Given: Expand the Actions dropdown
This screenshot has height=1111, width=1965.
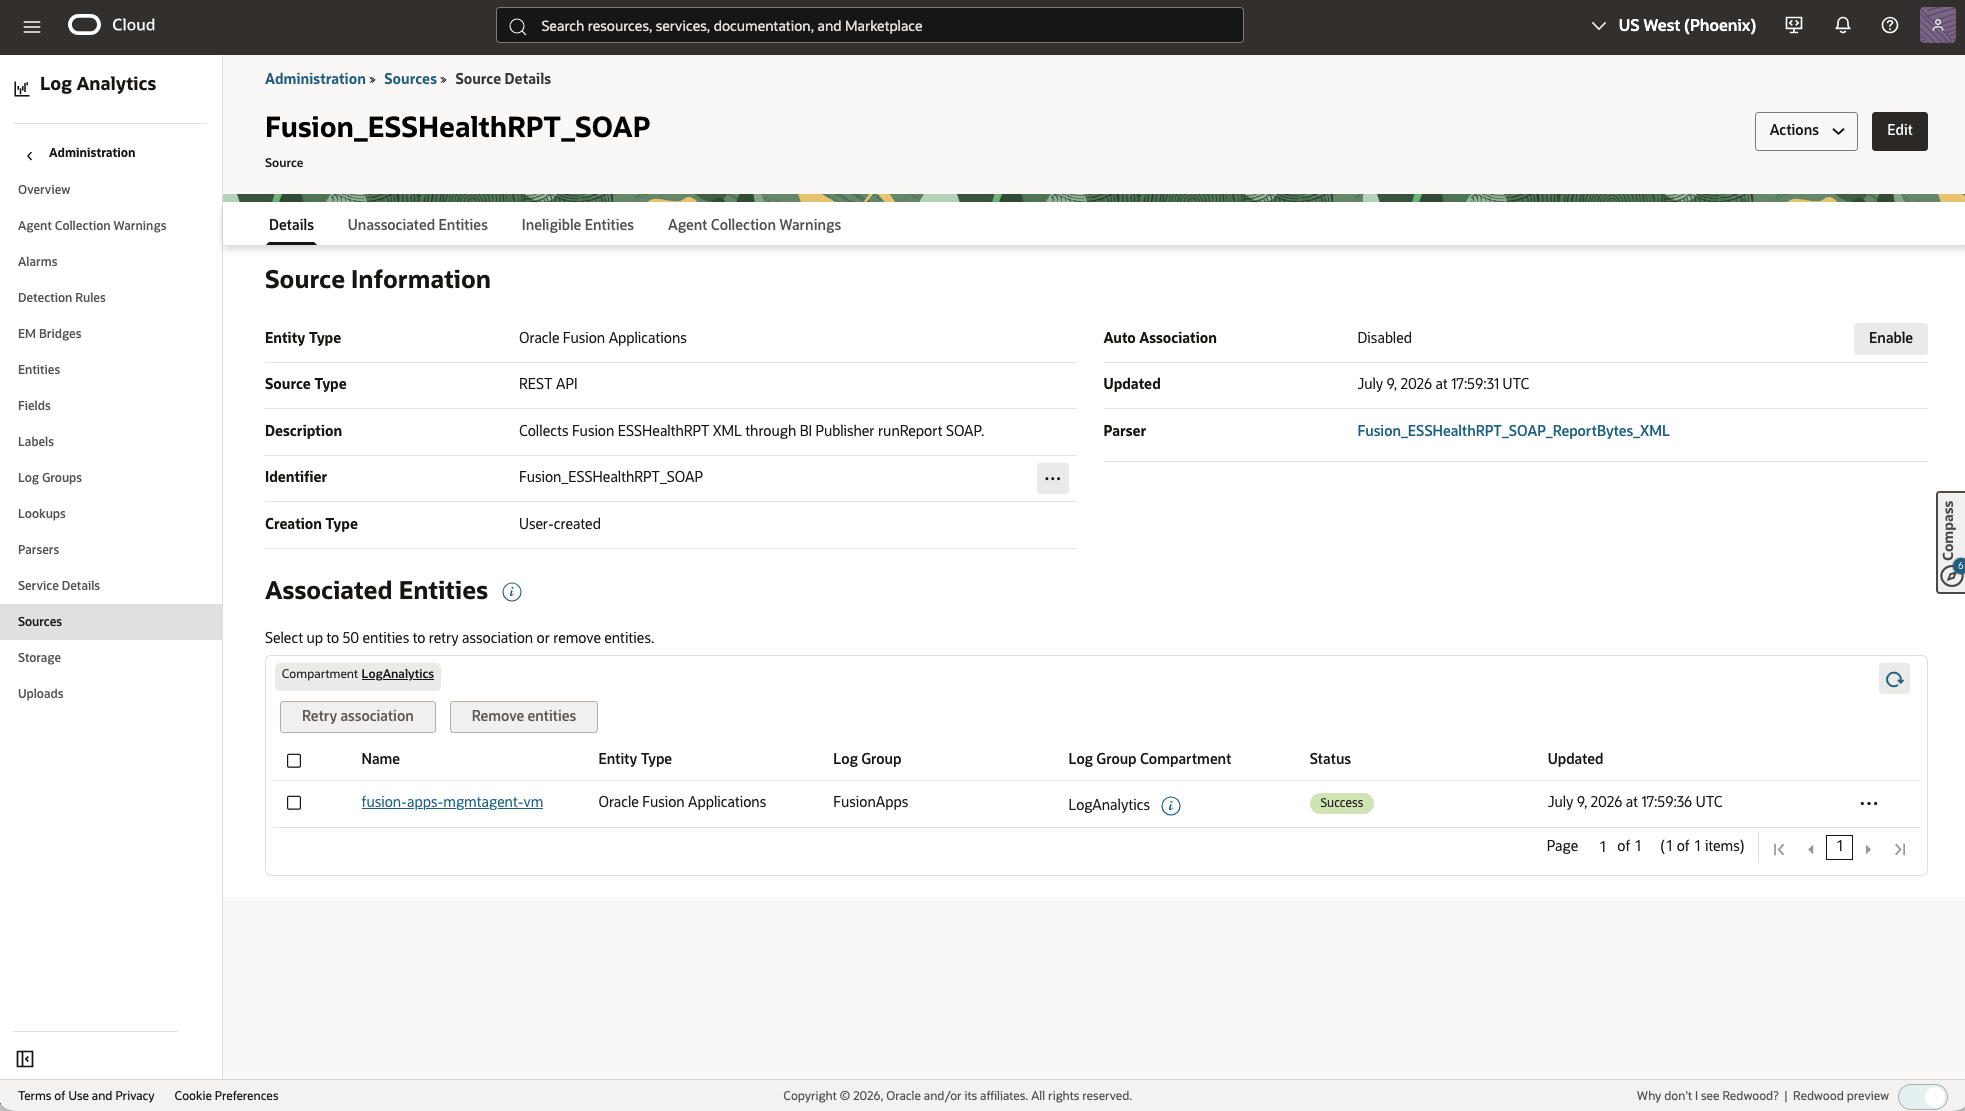Looking at the screenshot, I should pyautogui.click(x=1806, y=131).
